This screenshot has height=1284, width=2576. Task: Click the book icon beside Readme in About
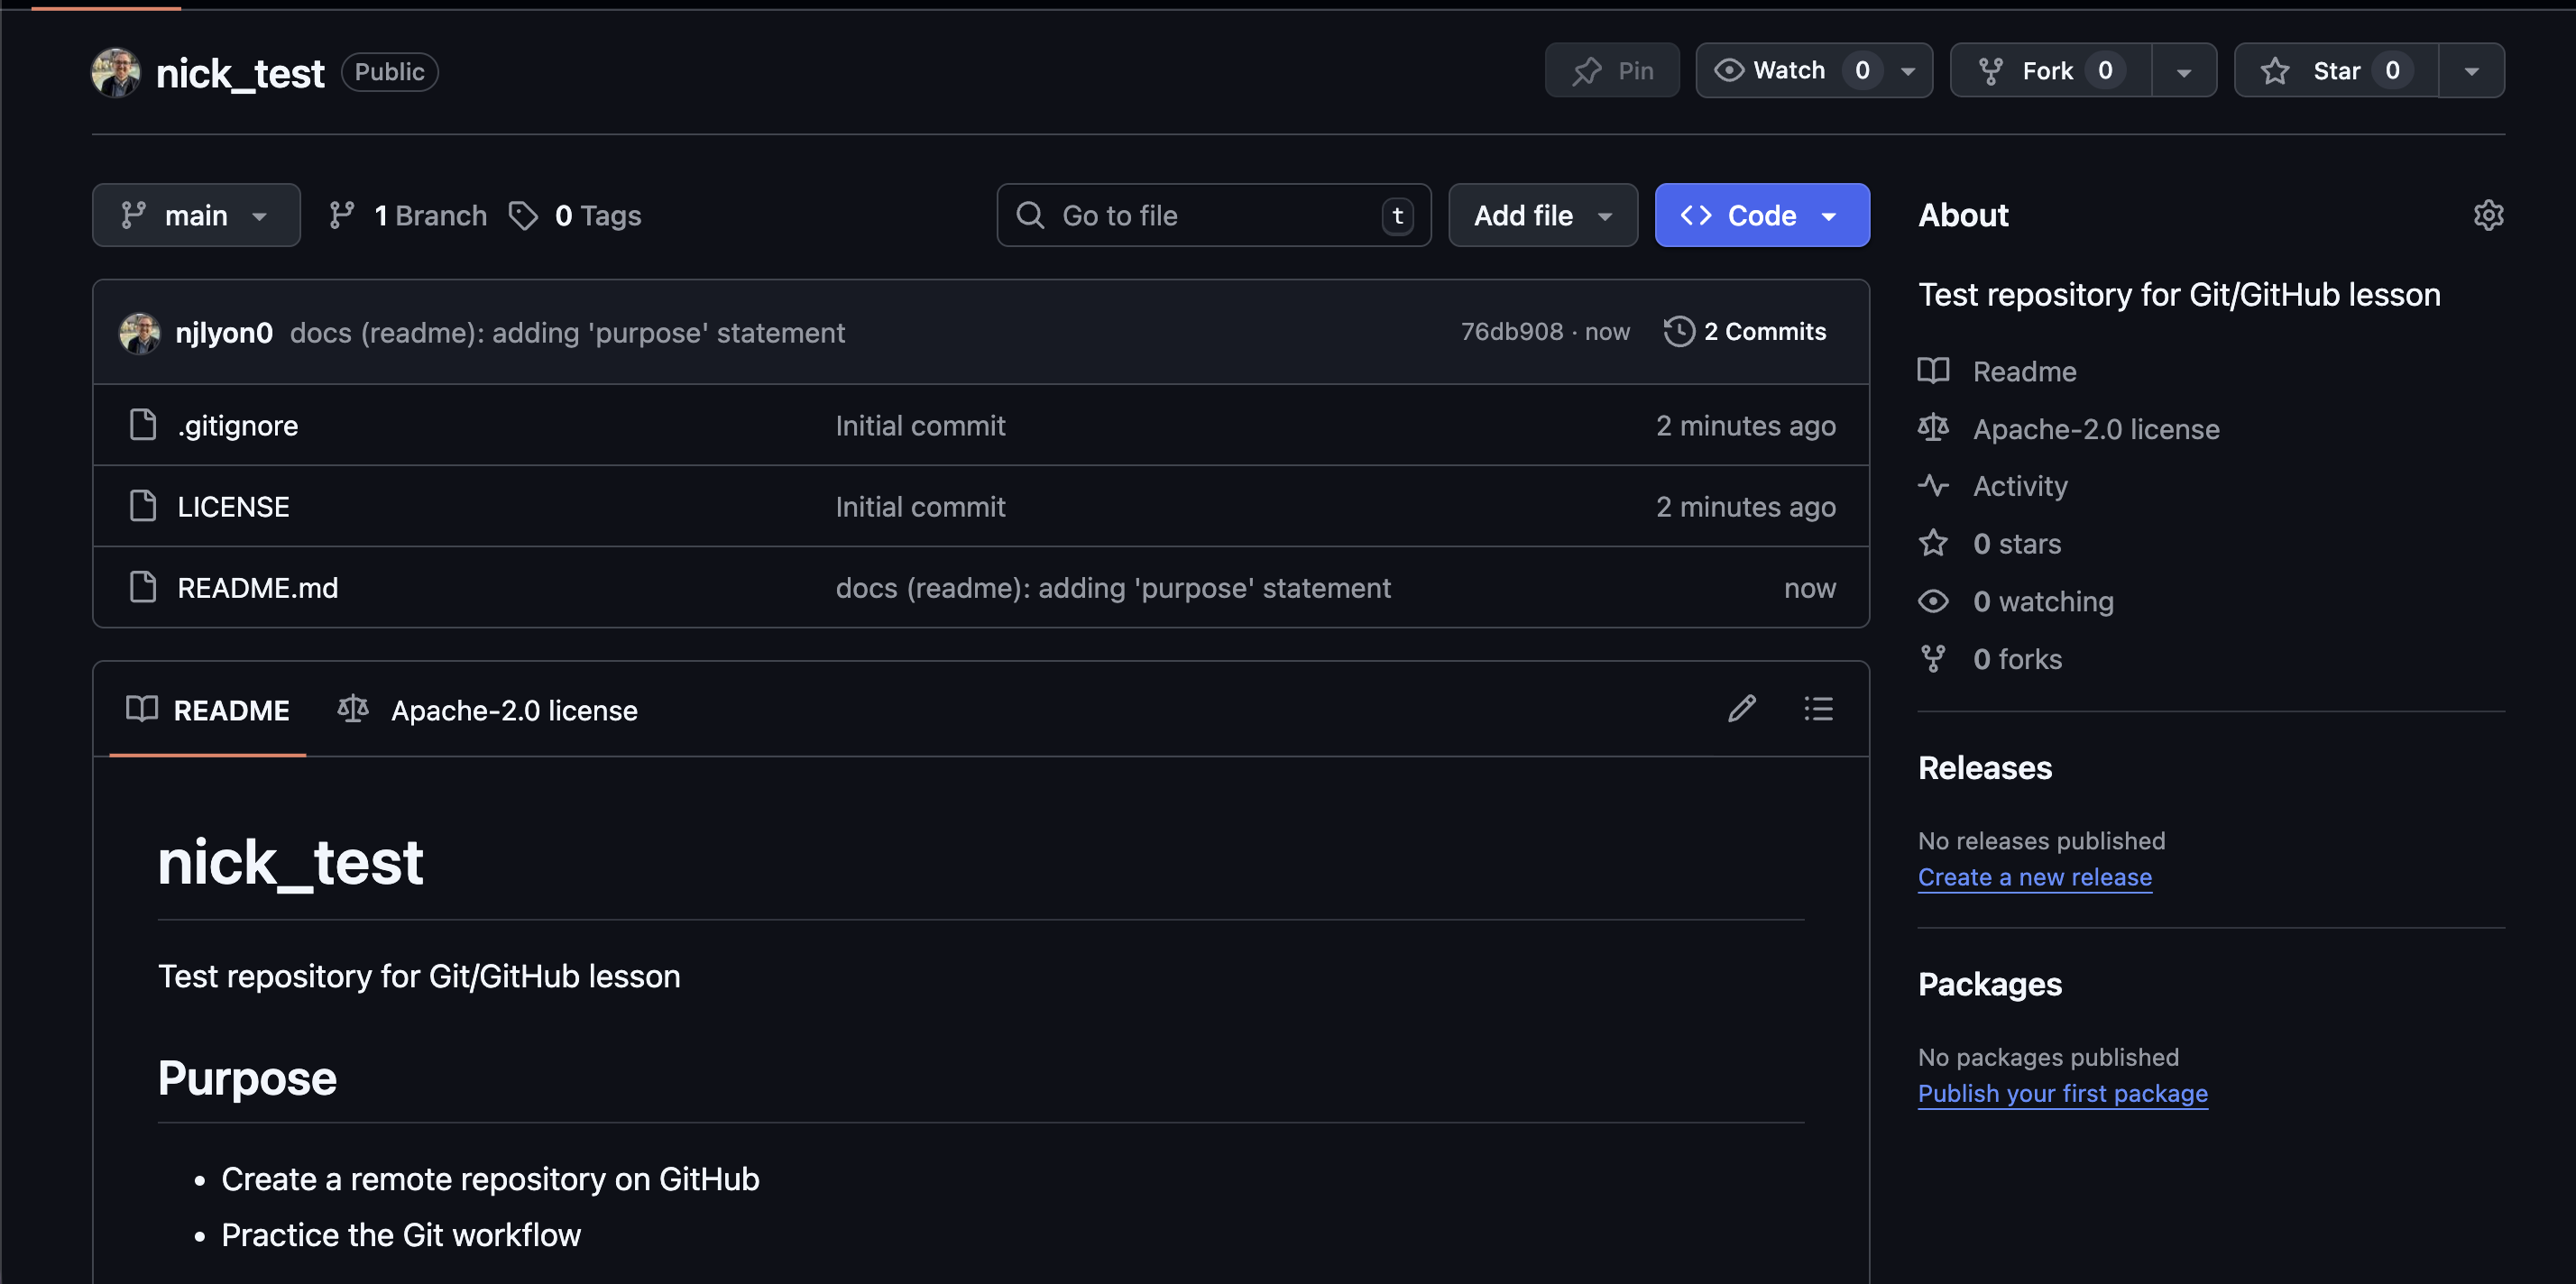point(1933,370)
